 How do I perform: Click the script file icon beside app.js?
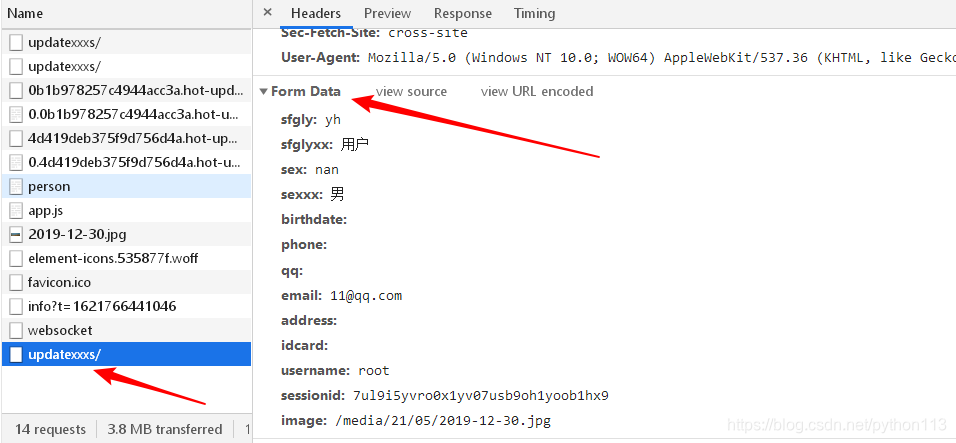16,211
